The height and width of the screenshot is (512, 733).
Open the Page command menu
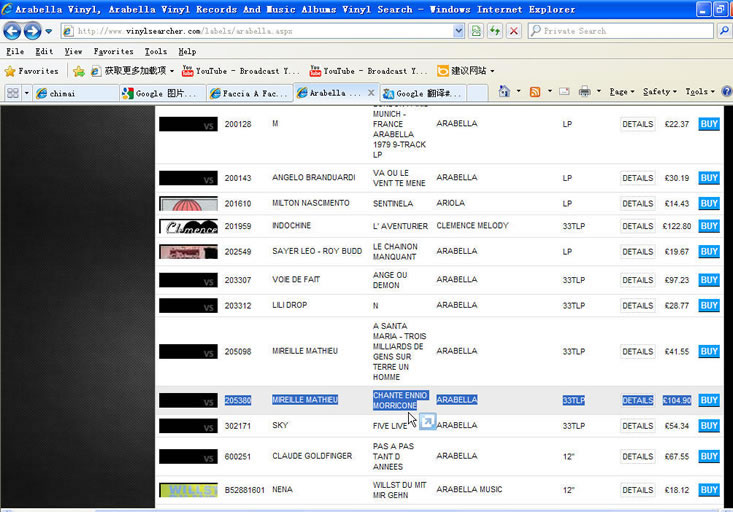click(x=622, y=92)
